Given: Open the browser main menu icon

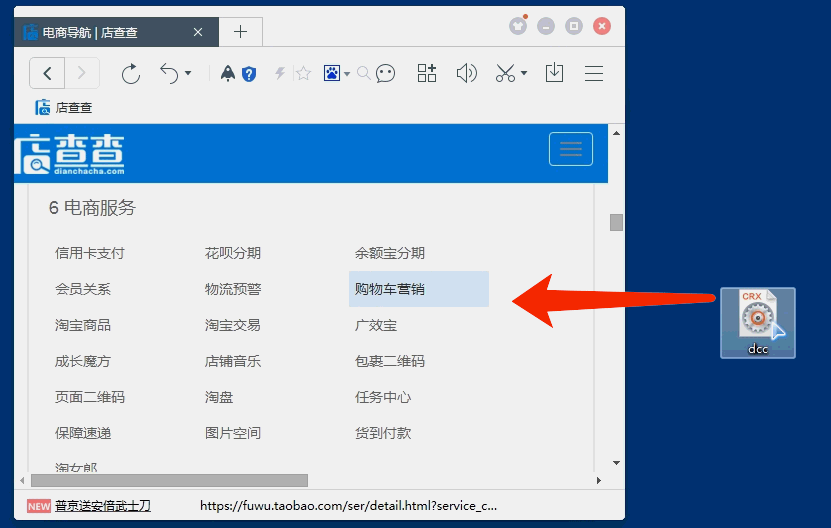Looking at the screenshot, I should click(x=594, y=73).
